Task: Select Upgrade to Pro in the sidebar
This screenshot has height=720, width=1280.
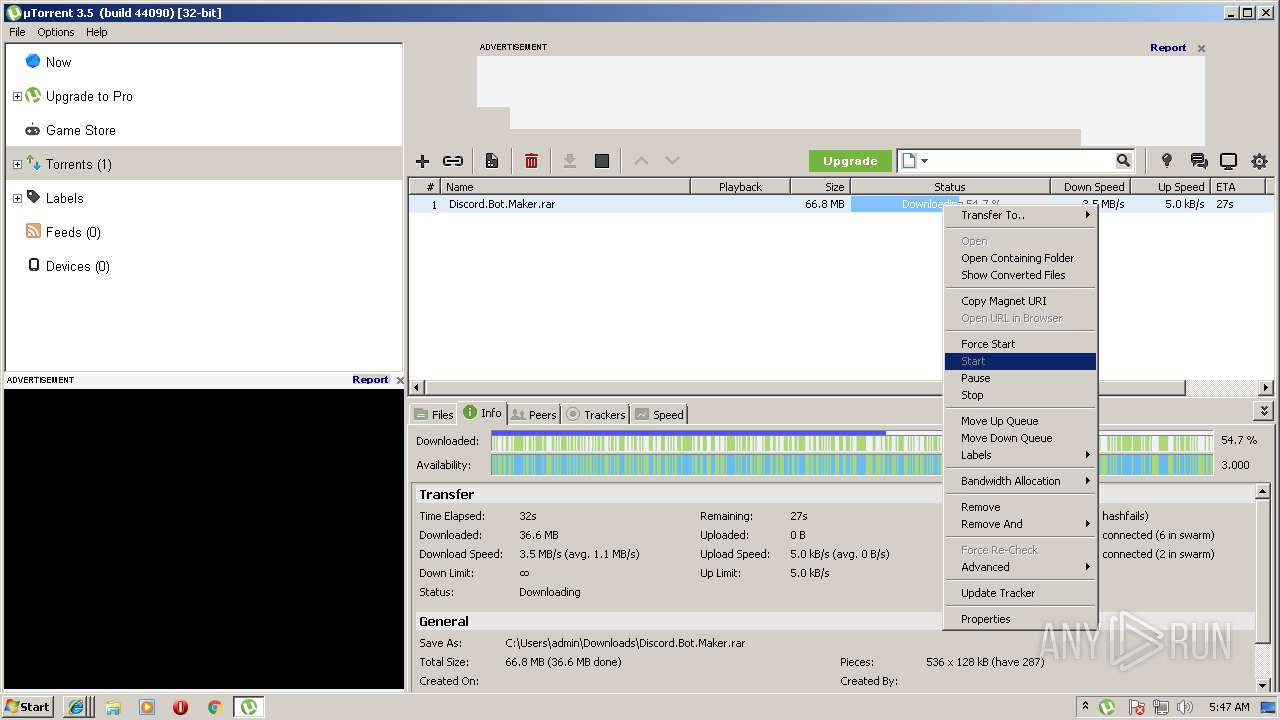Action: tap(89, 96)
